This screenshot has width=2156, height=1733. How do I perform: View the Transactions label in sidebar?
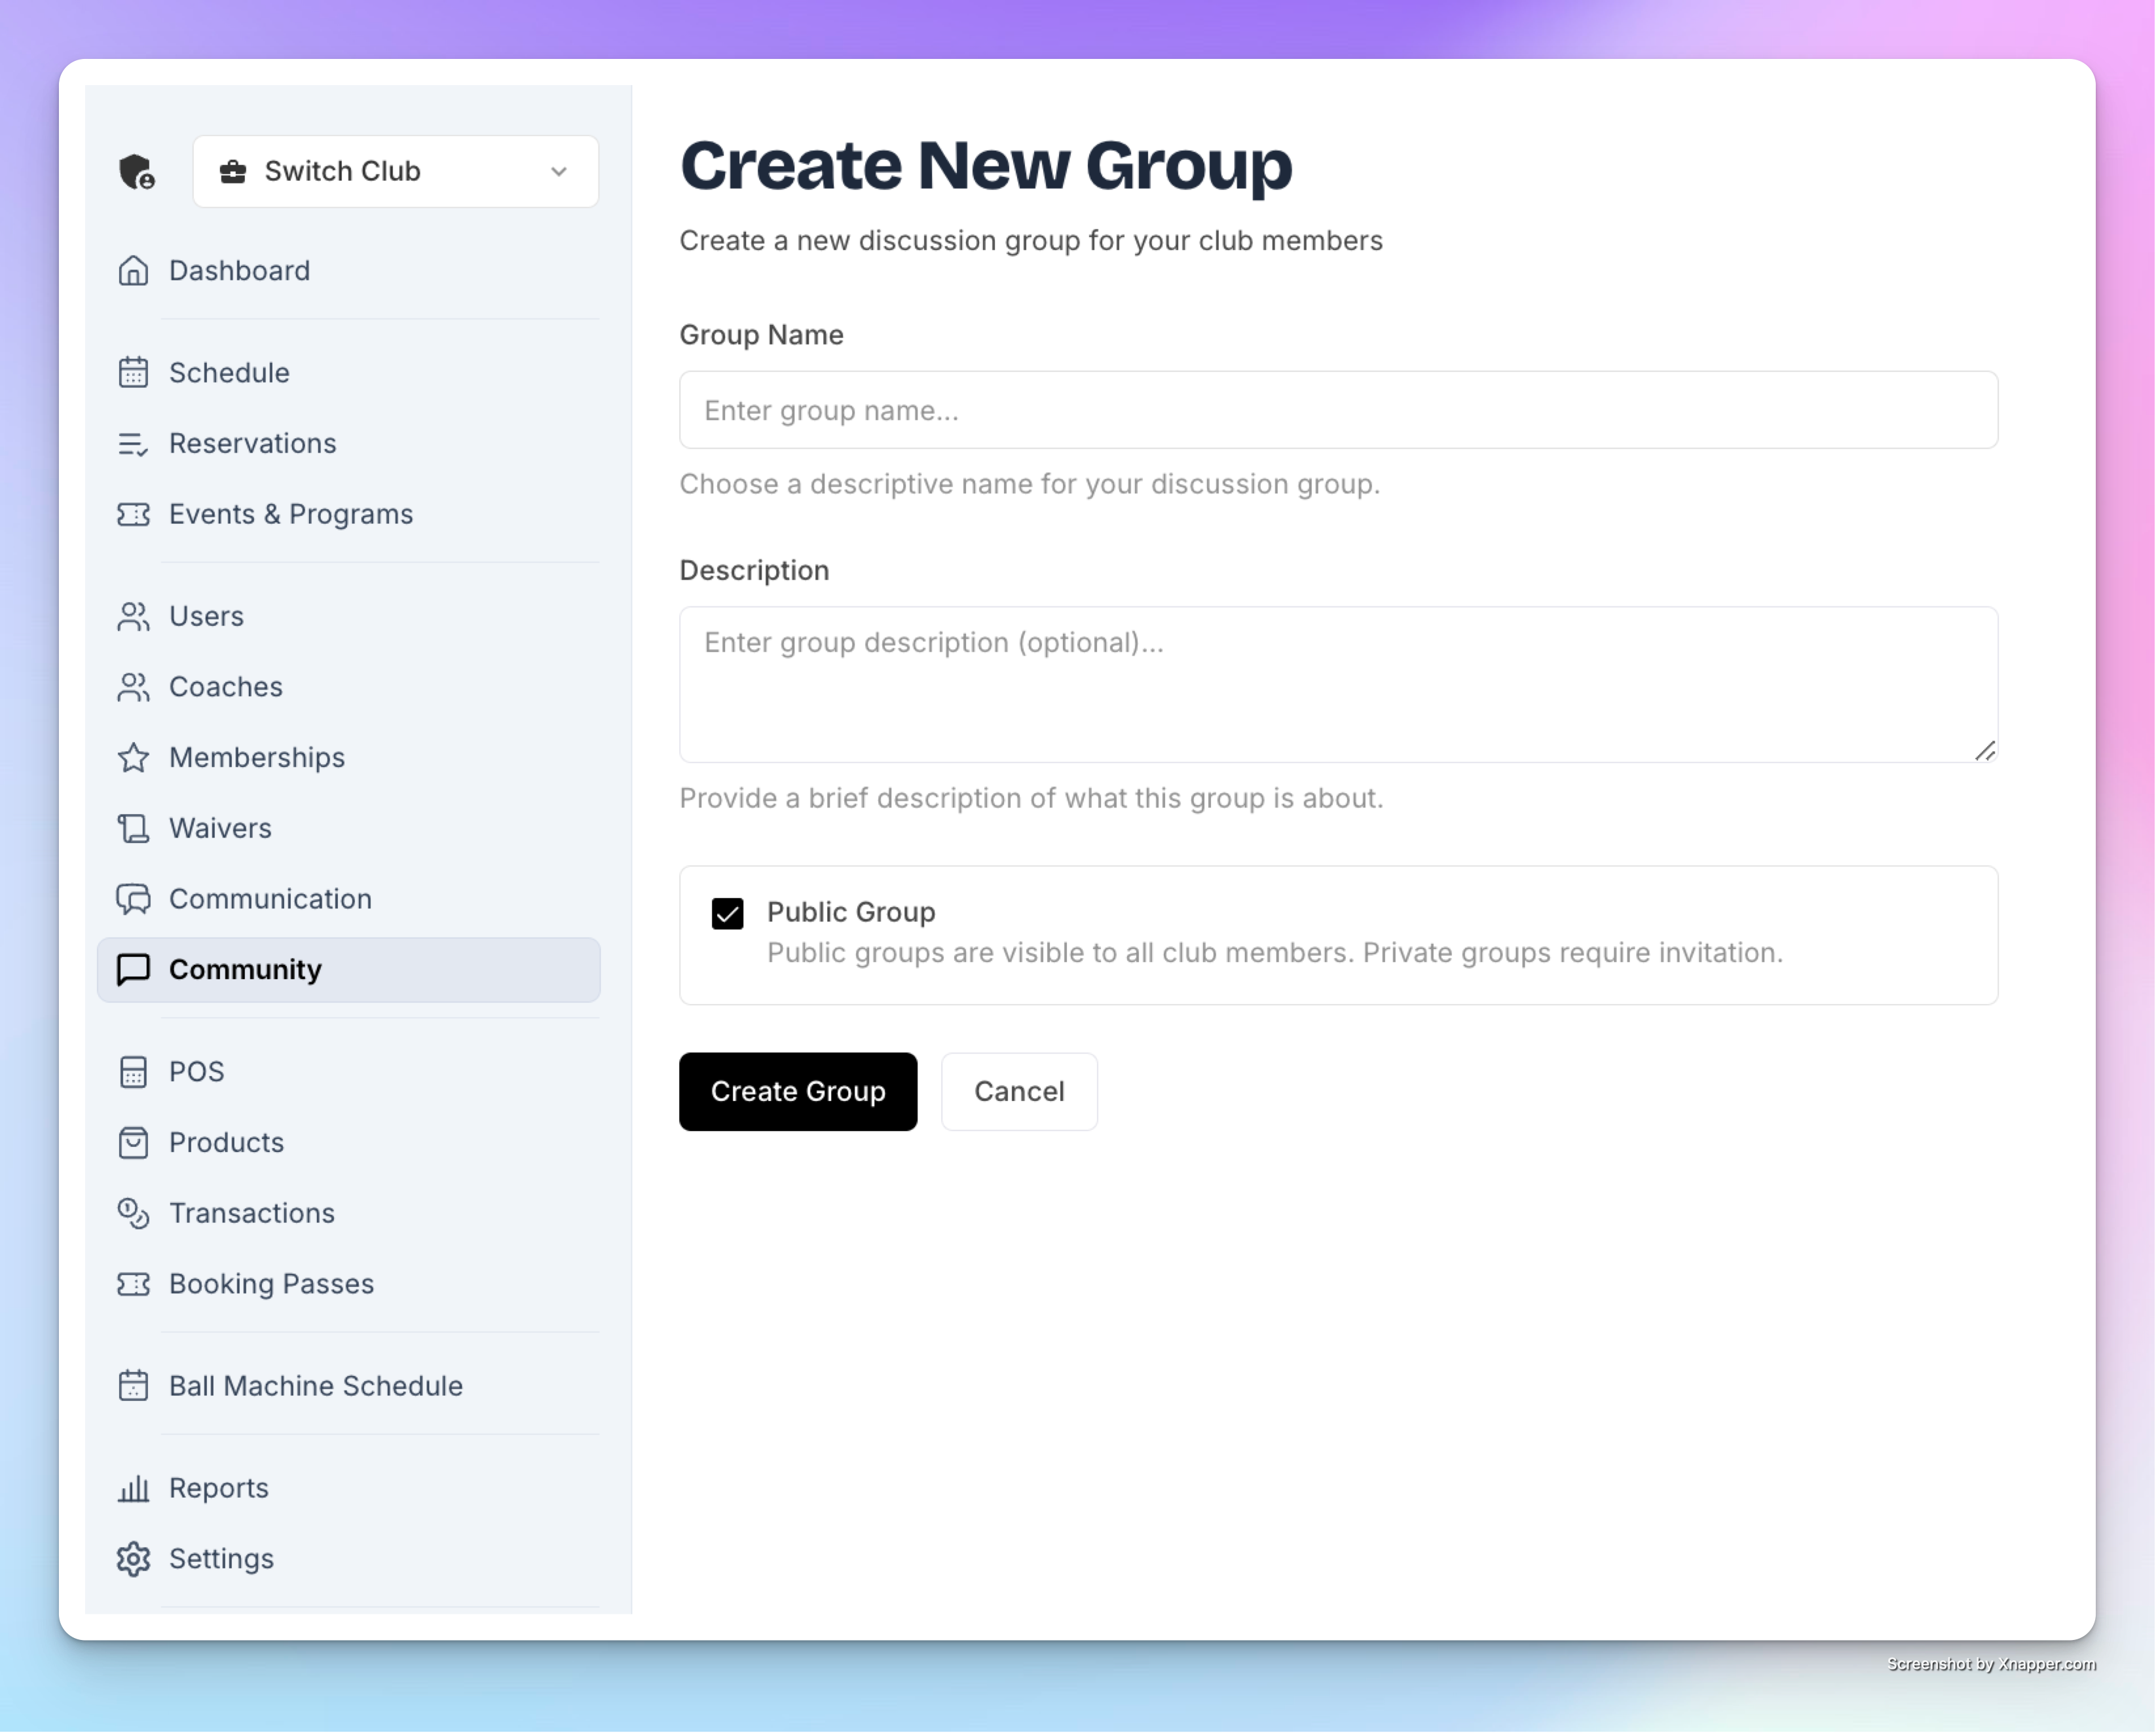[252, 1213]
